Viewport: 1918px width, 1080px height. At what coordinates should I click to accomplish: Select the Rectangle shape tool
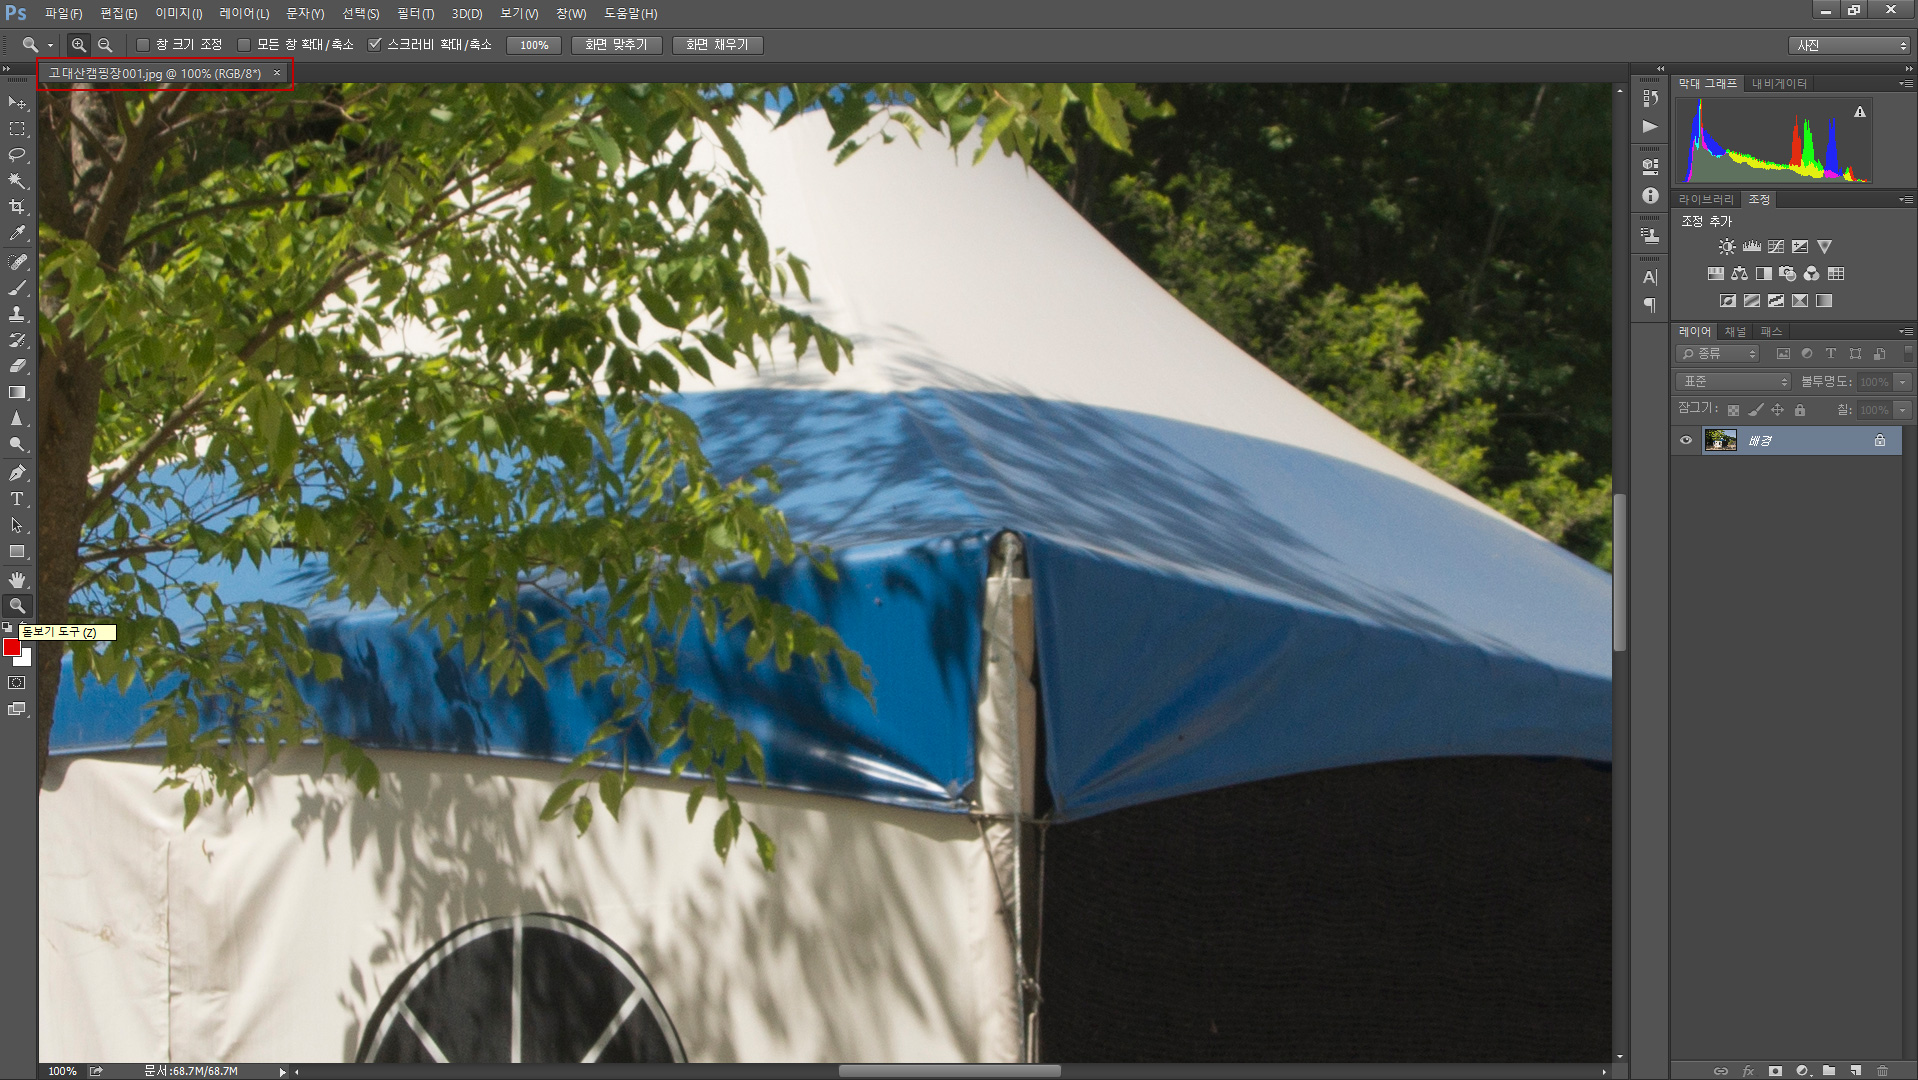click(17, 551)
